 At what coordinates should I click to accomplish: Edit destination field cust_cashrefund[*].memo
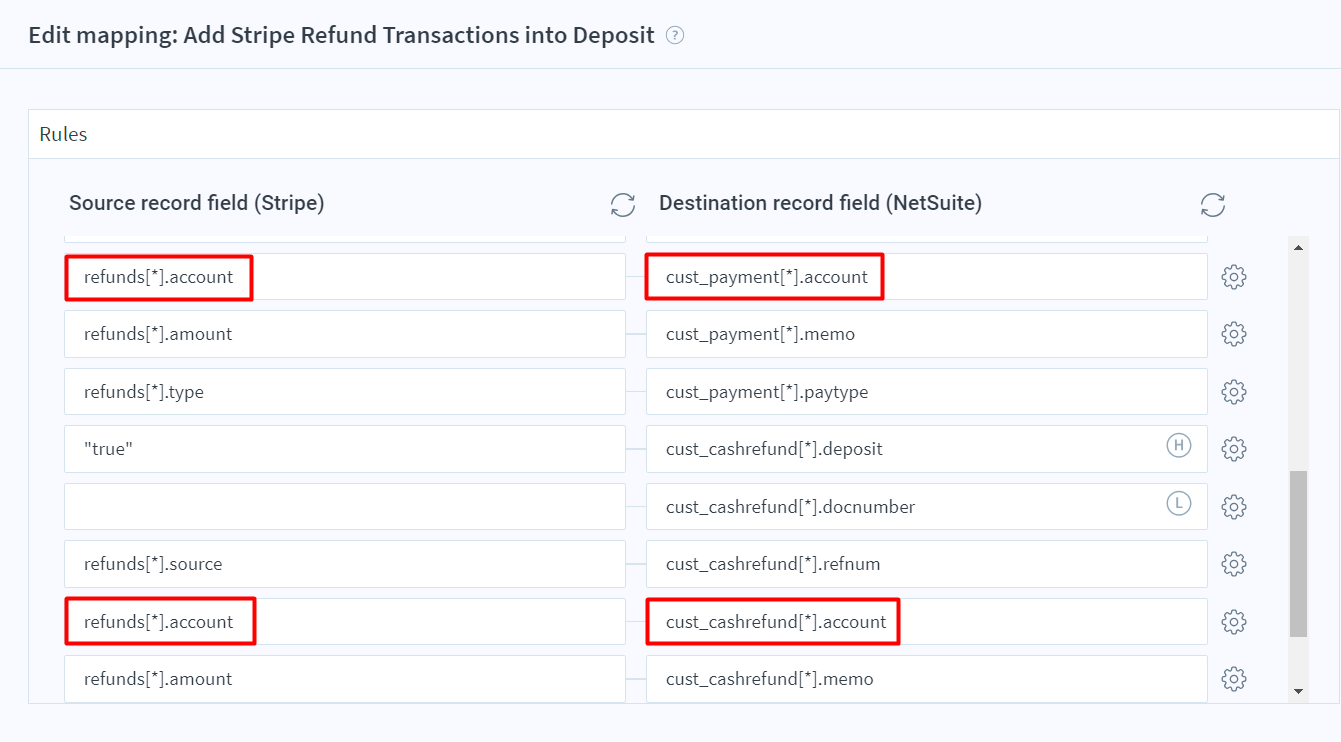927,679
